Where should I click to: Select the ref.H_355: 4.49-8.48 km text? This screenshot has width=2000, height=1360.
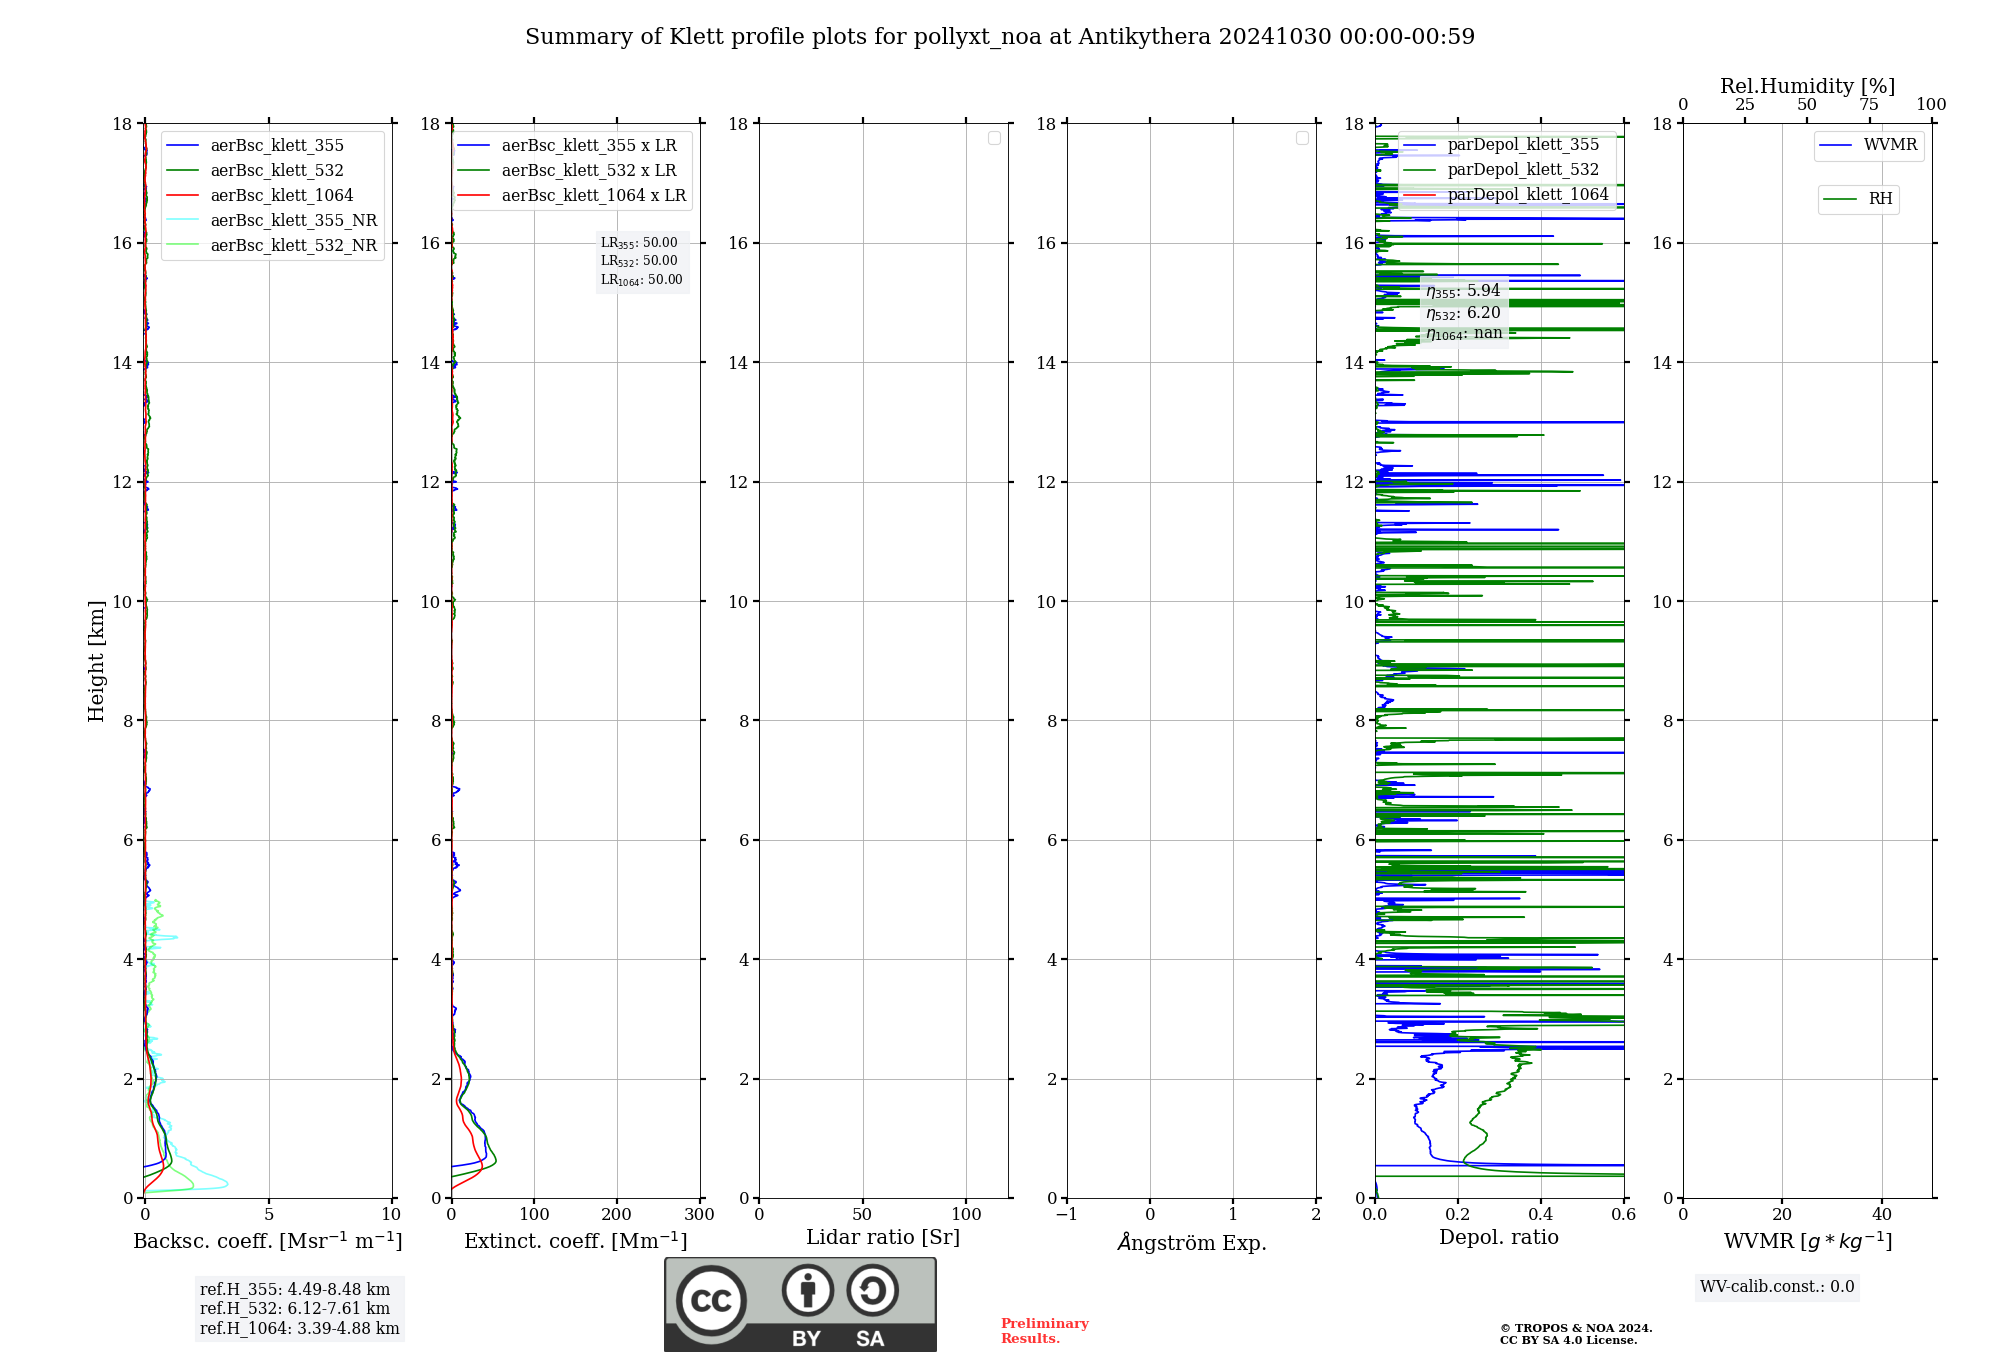coord(295,1290)
